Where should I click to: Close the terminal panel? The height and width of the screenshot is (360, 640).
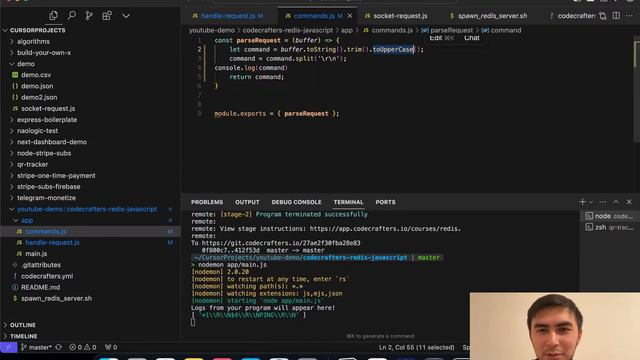(x=629, y=202)
